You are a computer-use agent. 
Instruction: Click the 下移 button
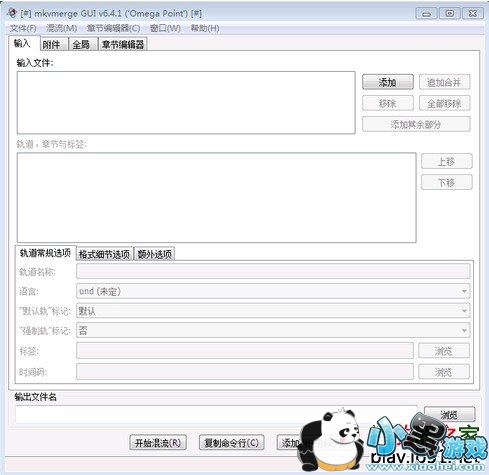pyautogui.click(x=447, y=182)
